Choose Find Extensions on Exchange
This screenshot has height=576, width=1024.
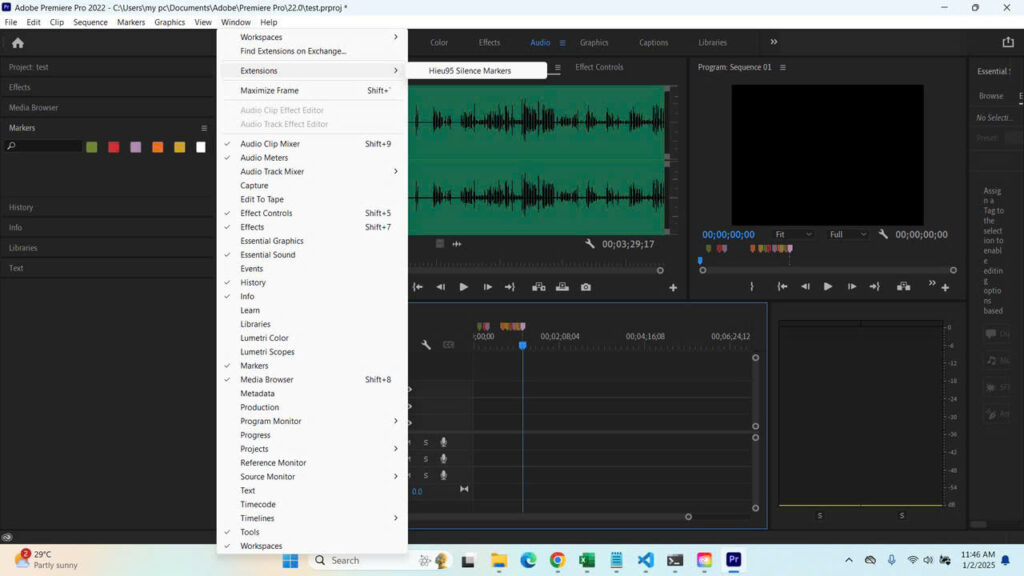pos(293,51)
